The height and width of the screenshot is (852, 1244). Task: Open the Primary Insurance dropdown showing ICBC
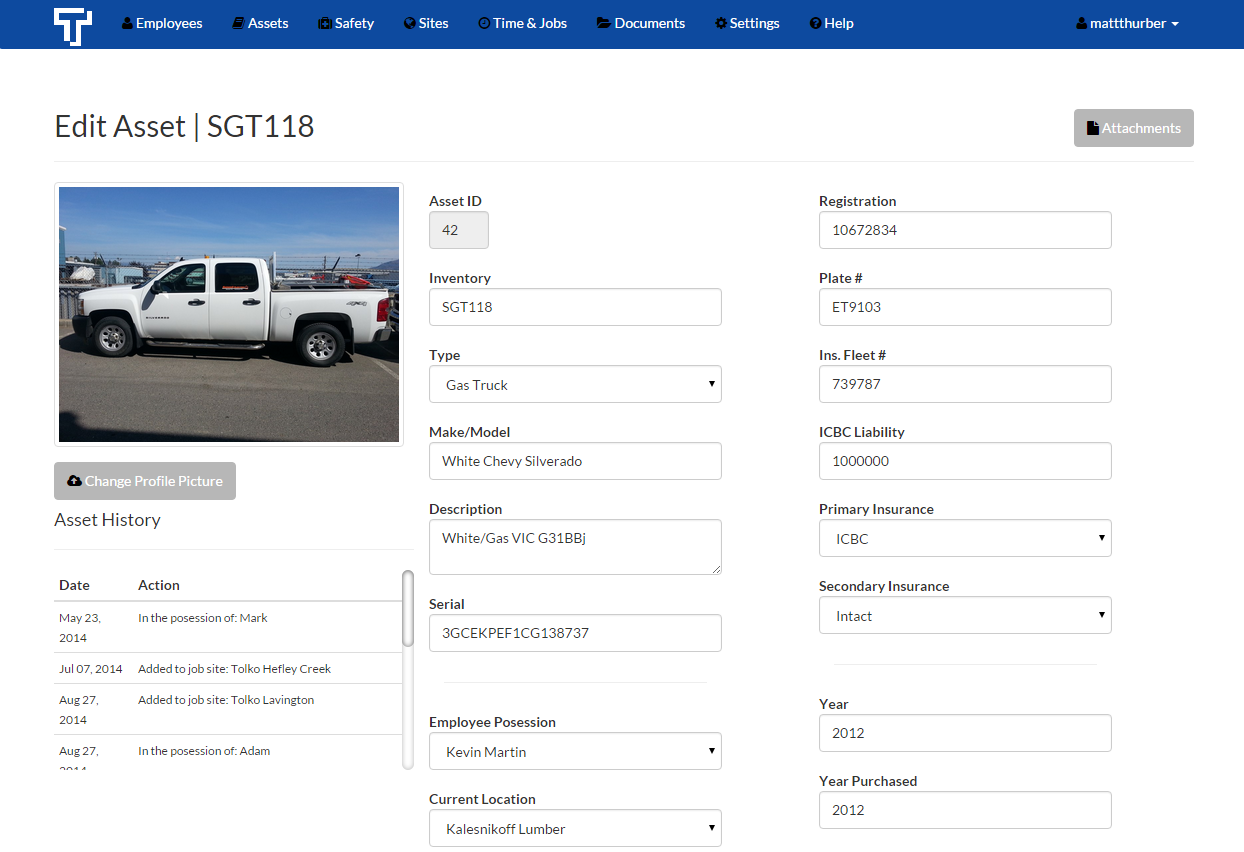[x=964, y=538]
